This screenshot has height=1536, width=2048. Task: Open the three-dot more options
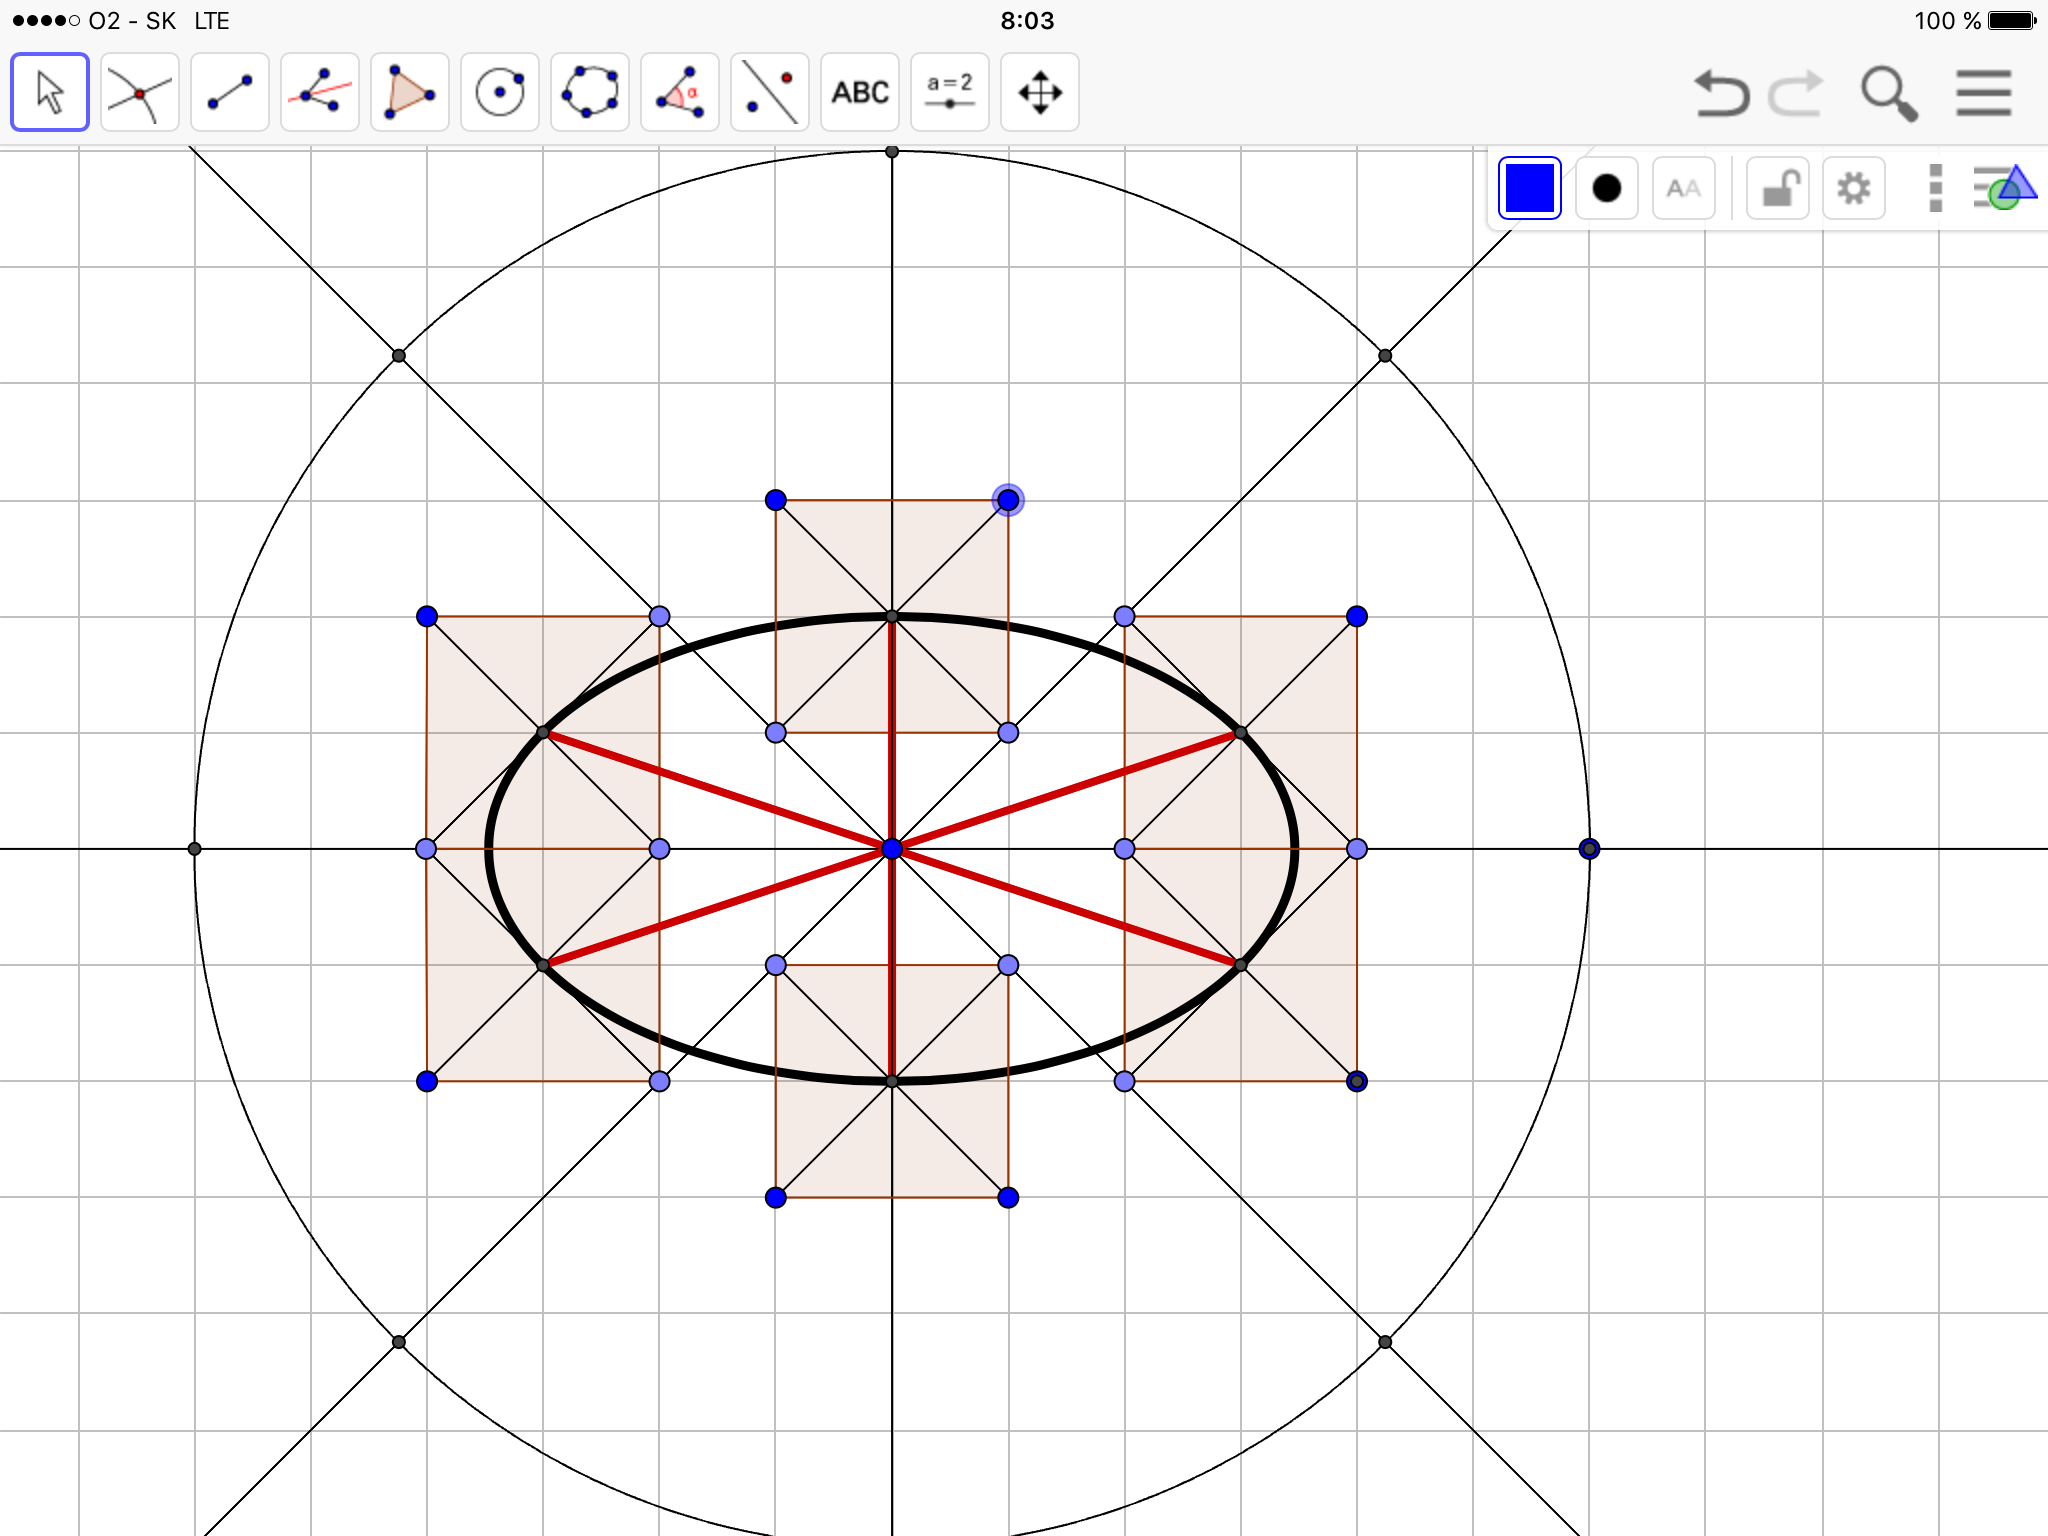(1936, 188)
